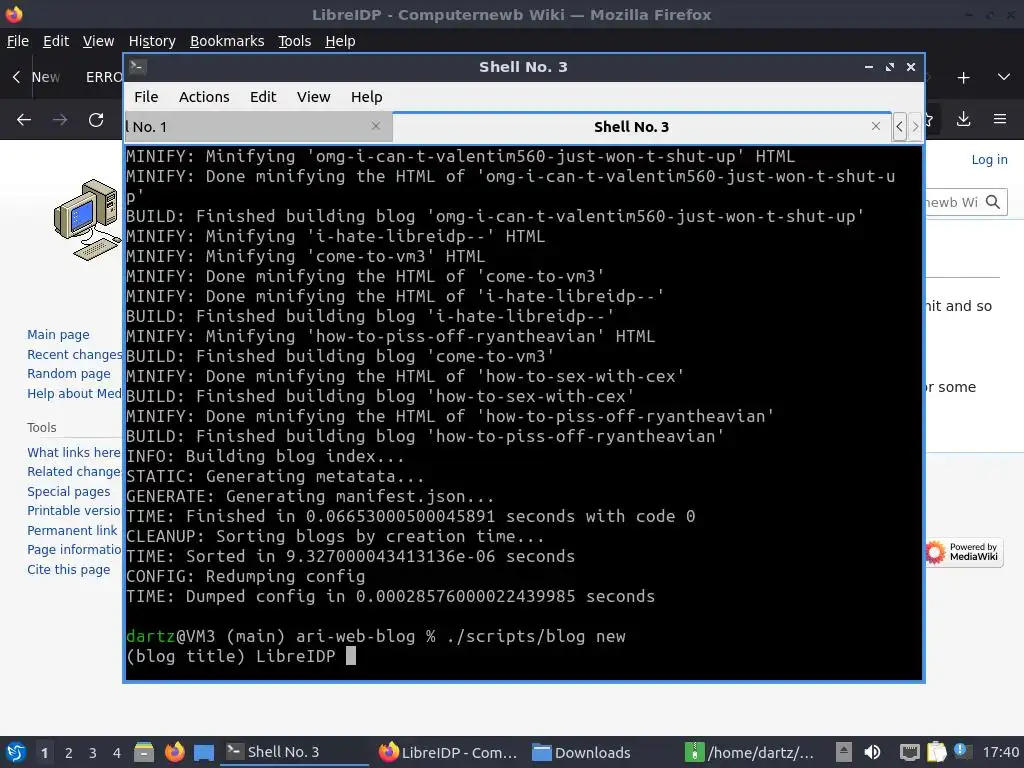Switch to virtual desktop 1
The width and height of the screenshot is (1024, 768).
point(44,753)
